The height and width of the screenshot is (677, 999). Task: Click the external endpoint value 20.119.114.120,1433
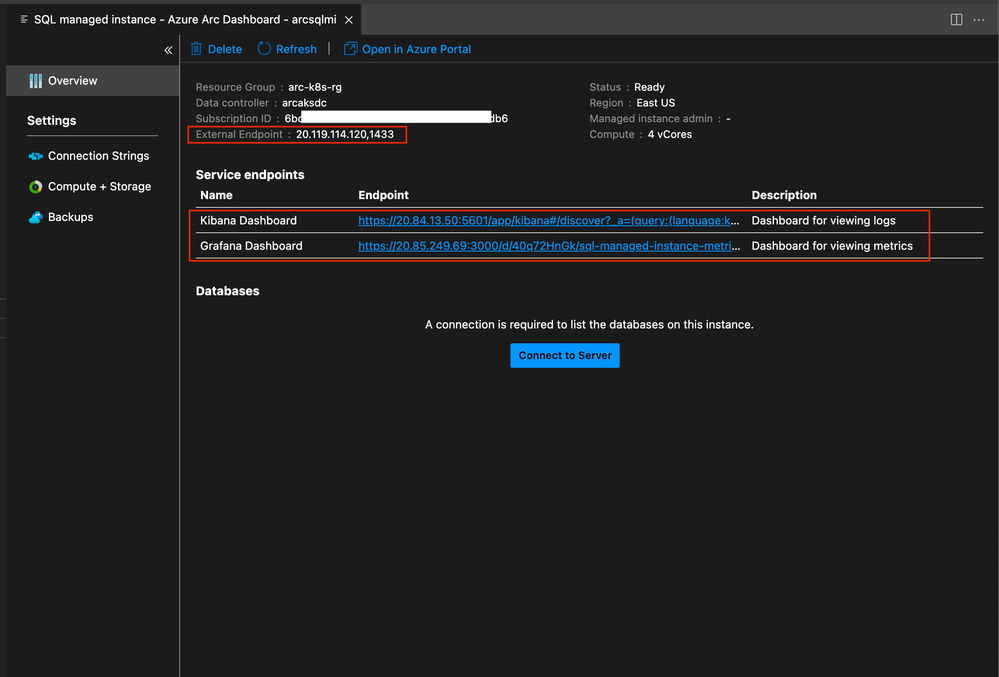pyautogui.click(x=345, y=134)
